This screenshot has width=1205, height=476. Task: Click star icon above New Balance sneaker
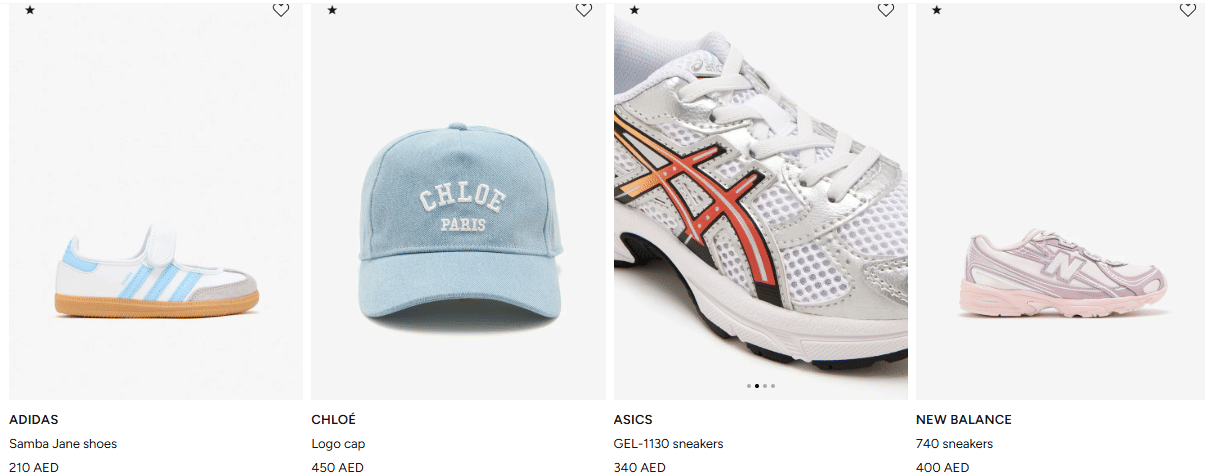(937, 10)
